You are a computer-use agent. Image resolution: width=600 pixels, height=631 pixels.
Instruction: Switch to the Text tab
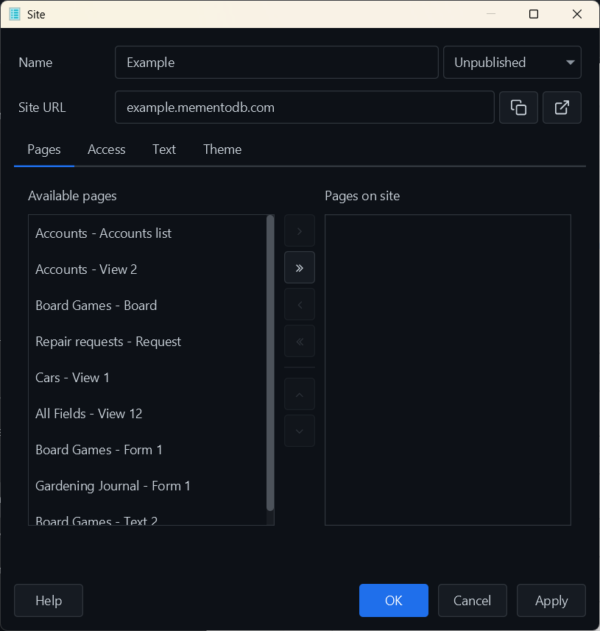tap(164, 149)
